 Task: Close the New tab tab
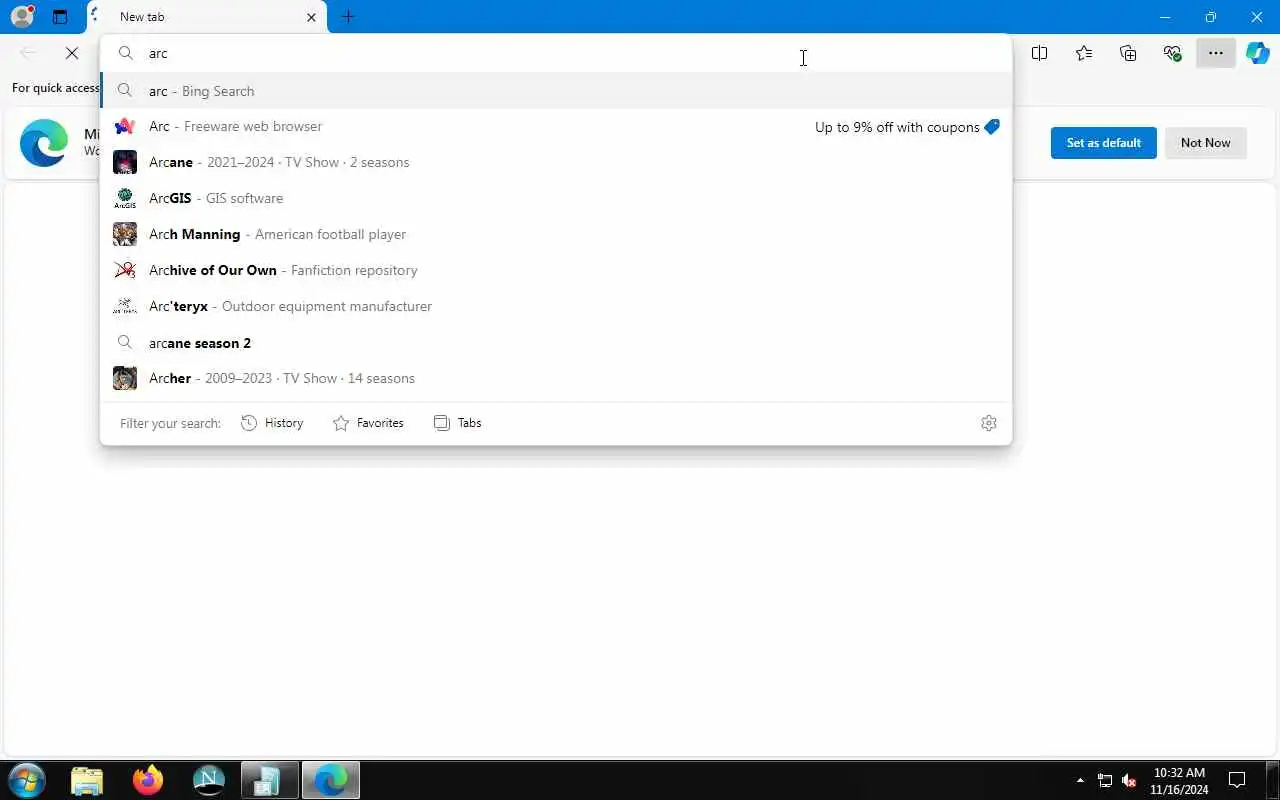click(x=311, y=17)
